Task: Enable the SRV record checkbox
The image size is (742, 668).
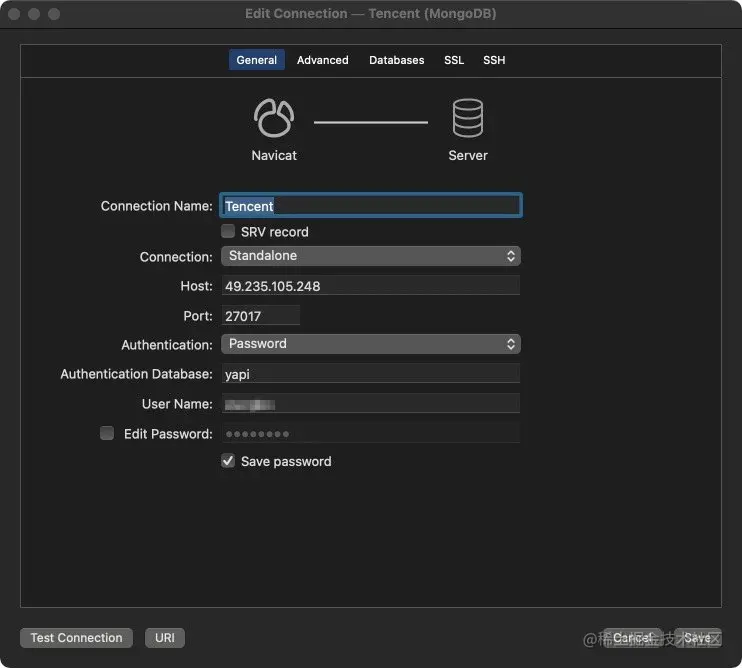Action: (228, 231)
